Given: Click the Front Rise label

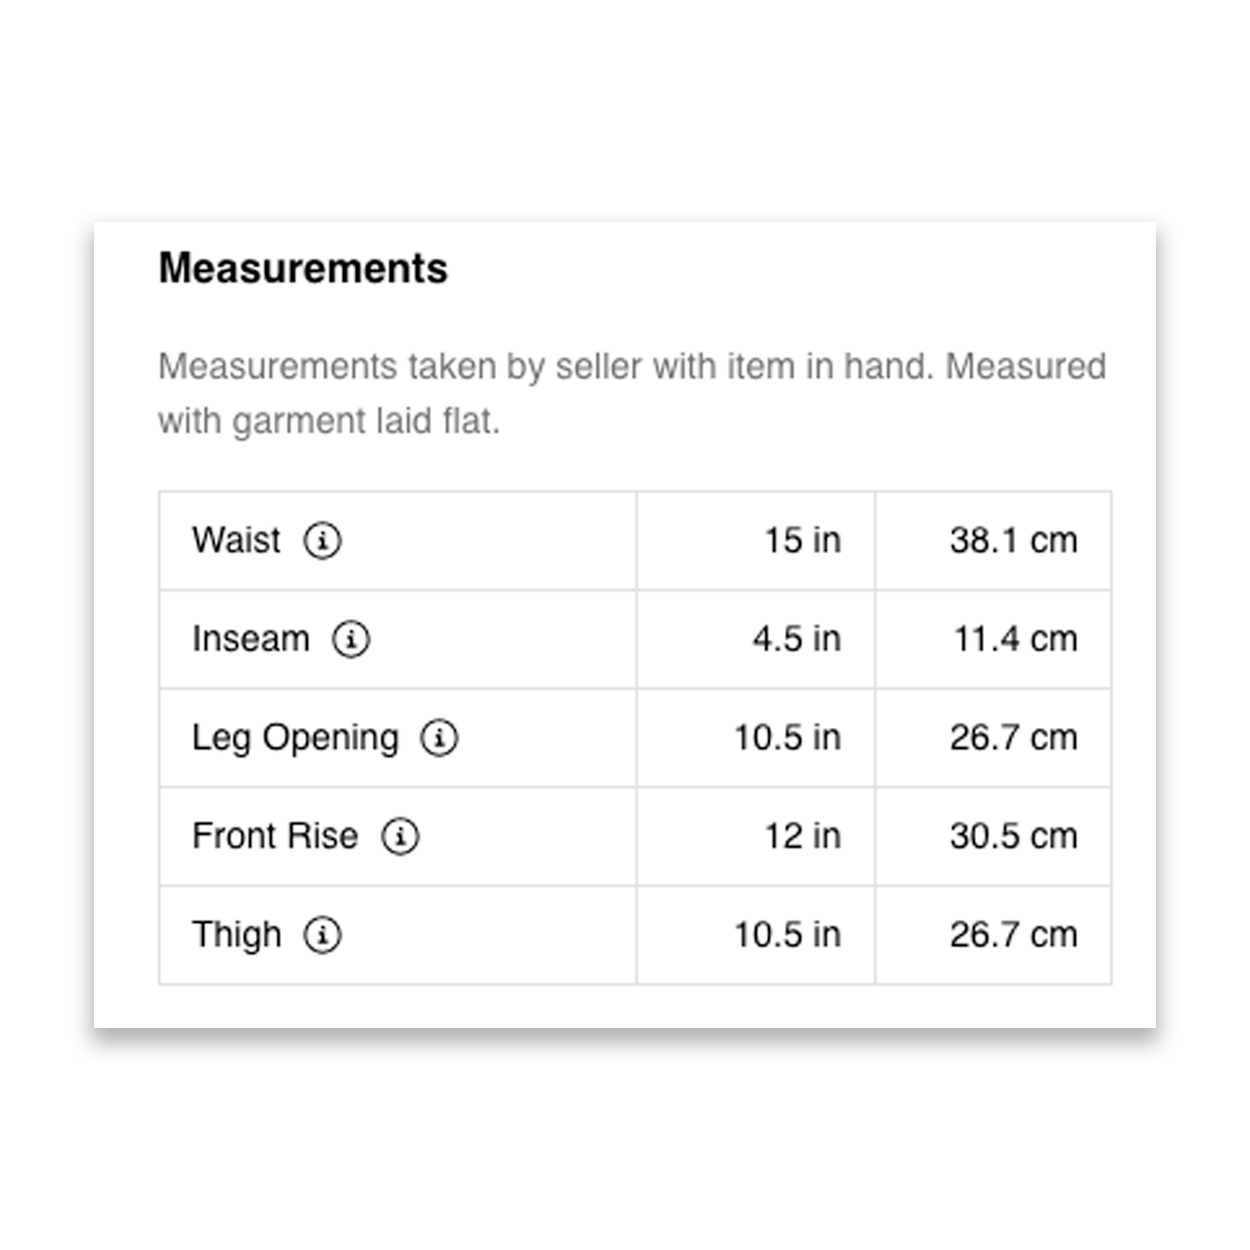Looking at the screenshot, I should point(274,836).
